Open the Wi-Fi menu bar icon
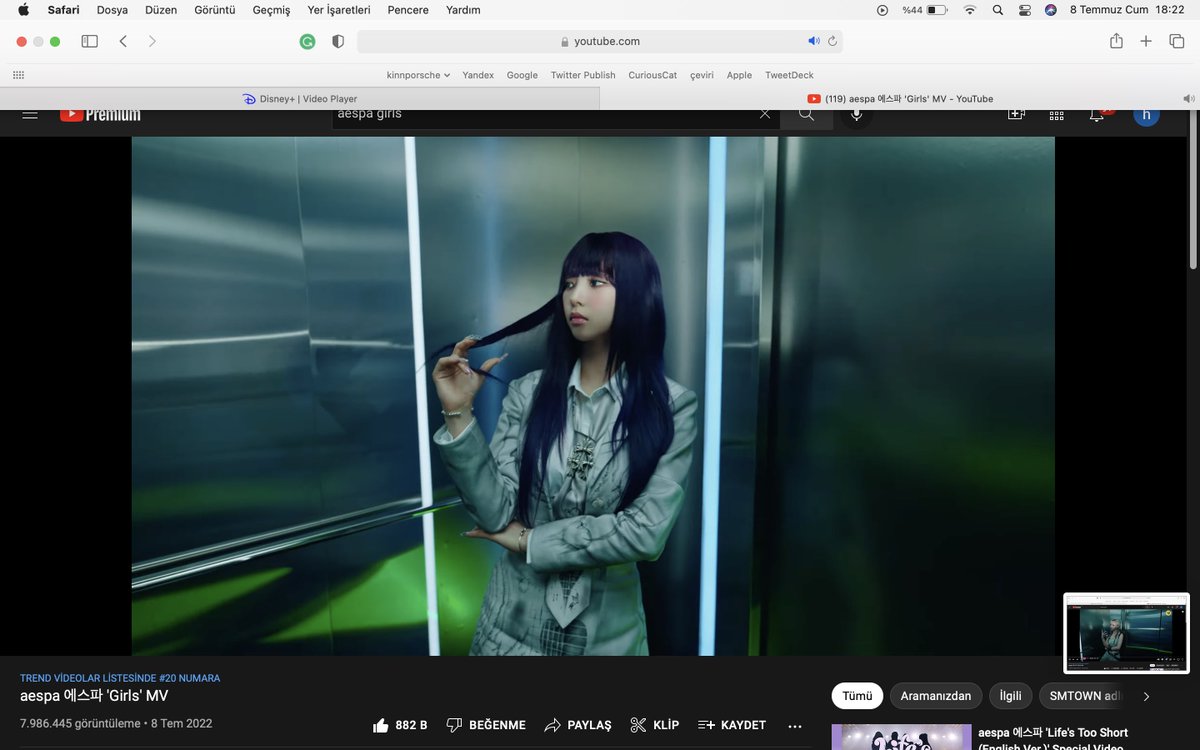The height and width of the screenshot is (750, 1200). pos(969,10)
